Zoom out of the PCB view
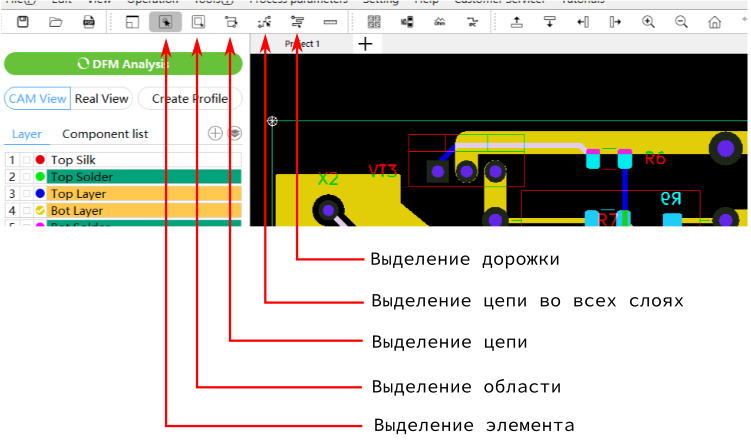 click(681, 21)
